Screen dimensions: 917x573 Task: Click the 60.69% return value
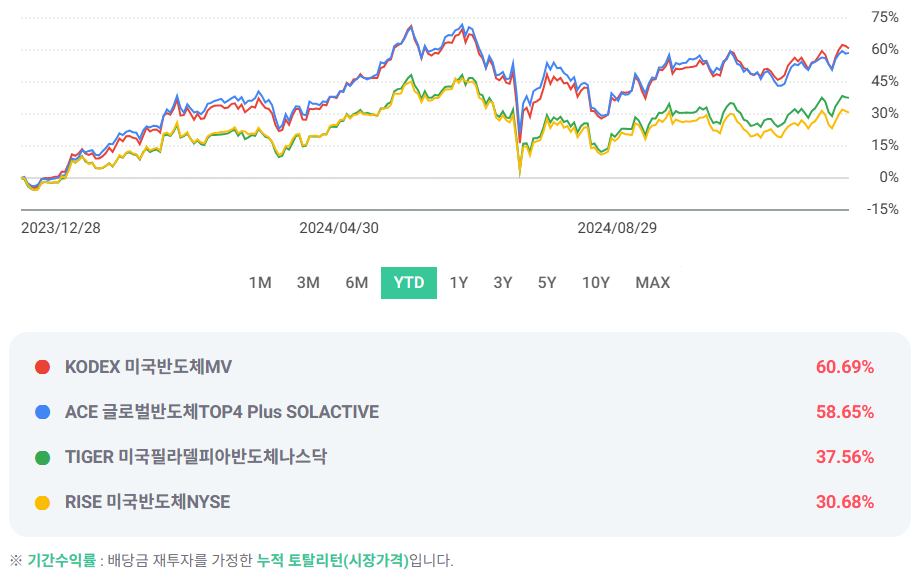pyautogui.click(x=845, y=367)
